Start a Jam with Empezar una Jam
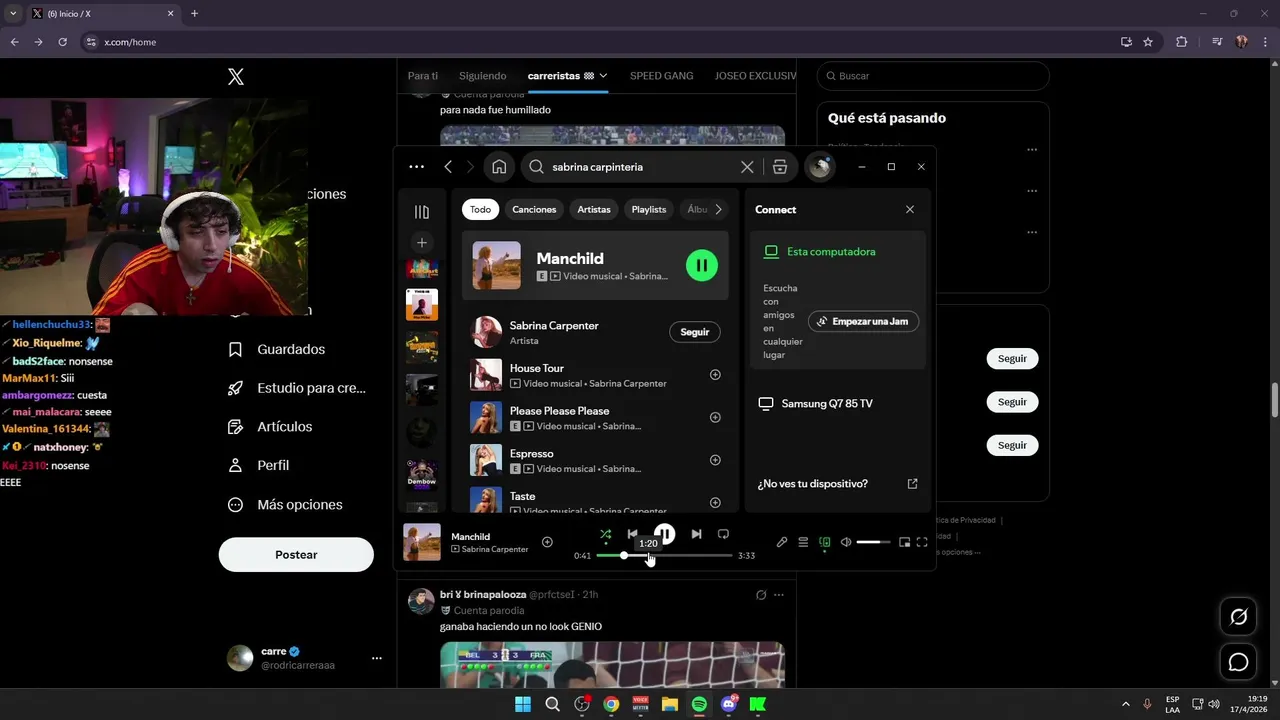The image size is (1280, 720). [864, 321]
